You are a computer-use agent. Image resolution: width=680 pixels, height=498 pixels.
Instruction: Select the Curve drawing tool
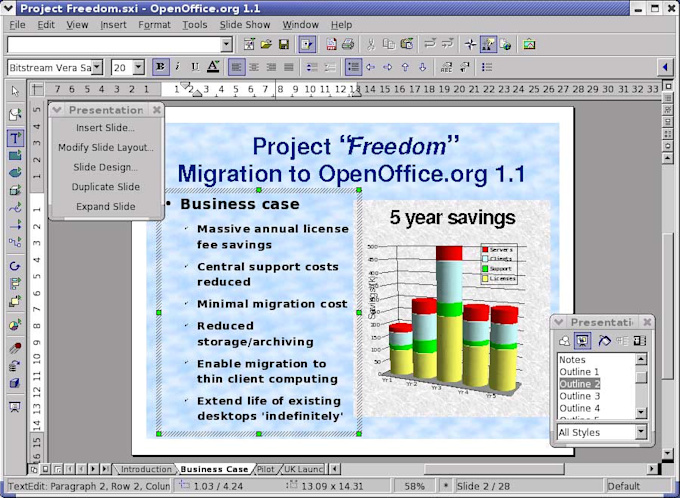[15, 207]
